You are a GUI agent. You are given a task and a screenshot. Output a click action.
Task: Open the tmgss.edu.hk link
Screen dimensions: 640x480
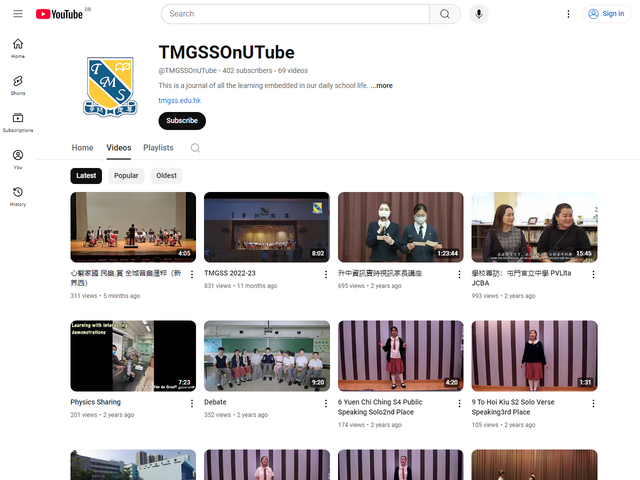pyautogui.click(x=179, y=101)
